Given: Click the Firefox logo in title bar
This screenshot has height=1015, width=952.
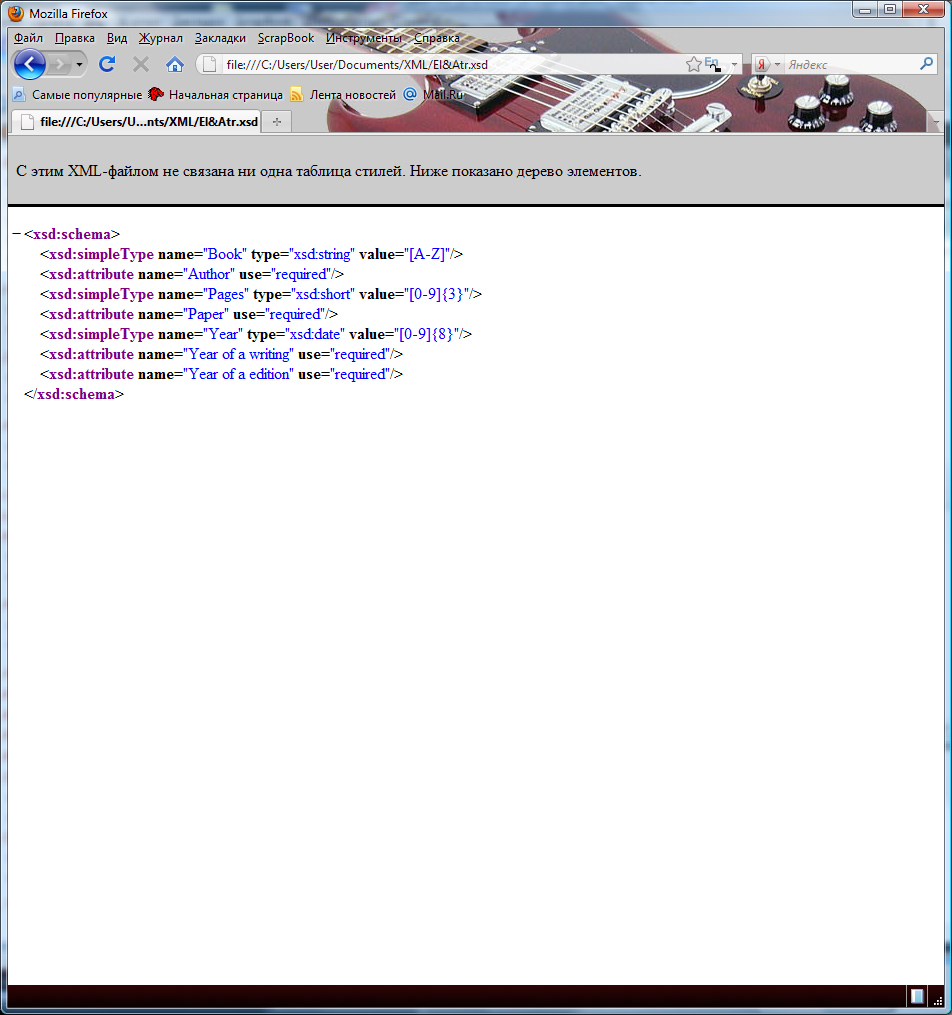Looking at the screenshot, I should click(x=16, y=13).
